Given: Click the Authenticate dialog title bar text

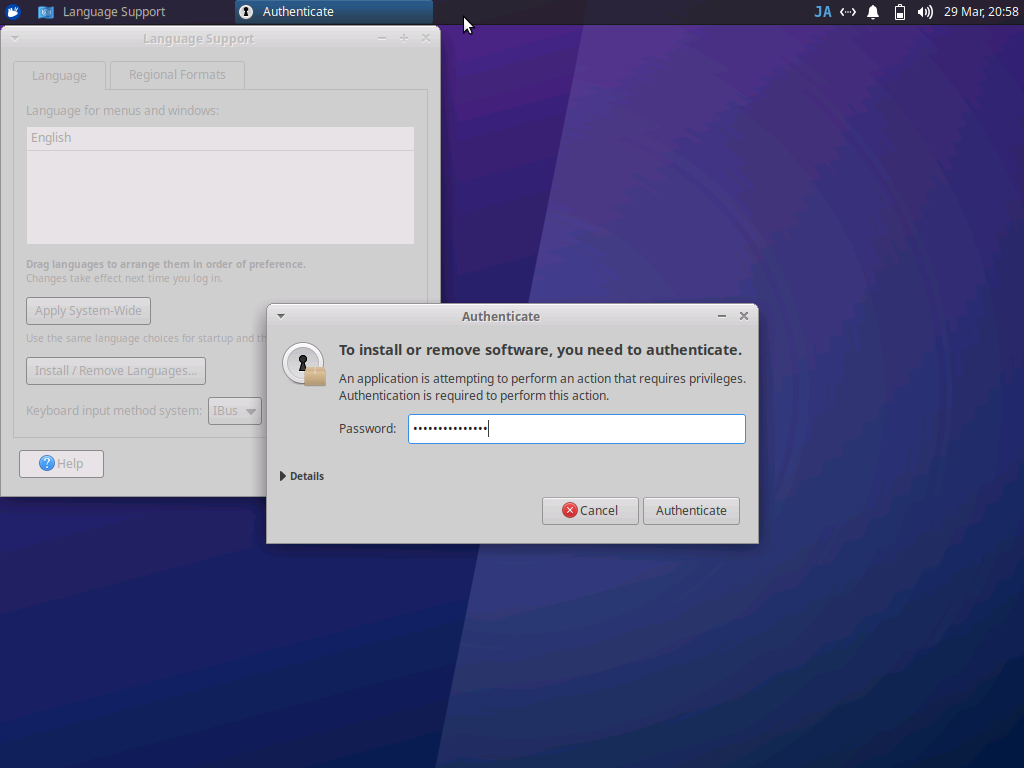Looking at the screenshot, I should (x=501, y=317).
